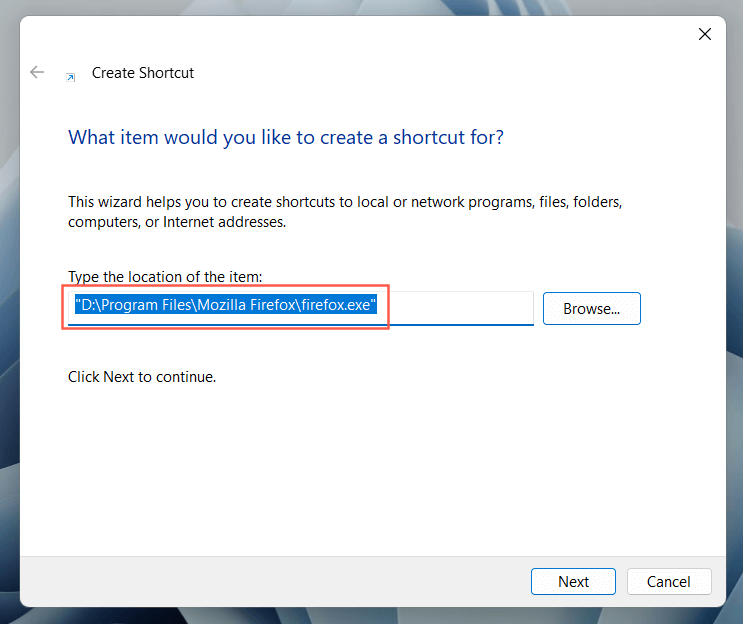This screenshot has height=624, width=743.
Task: Open the Browse... file picker
Action: (591, 308)
